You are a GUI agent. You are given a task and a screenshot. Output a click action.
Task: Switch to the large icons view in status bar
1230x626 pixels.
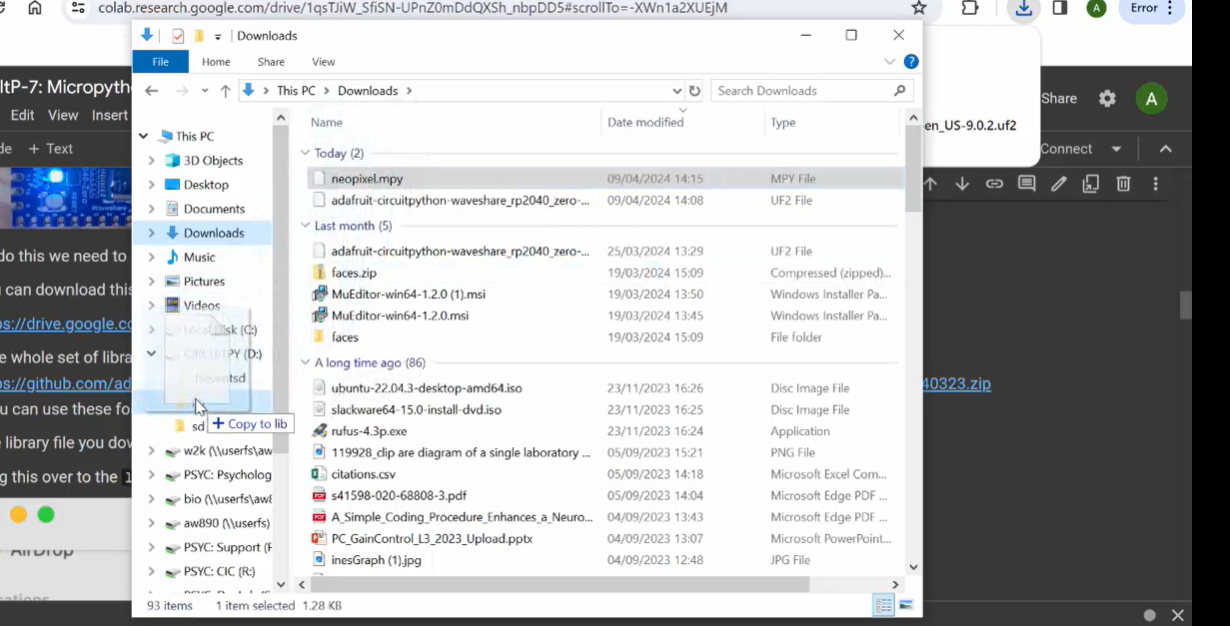click(x=905, y=605)
